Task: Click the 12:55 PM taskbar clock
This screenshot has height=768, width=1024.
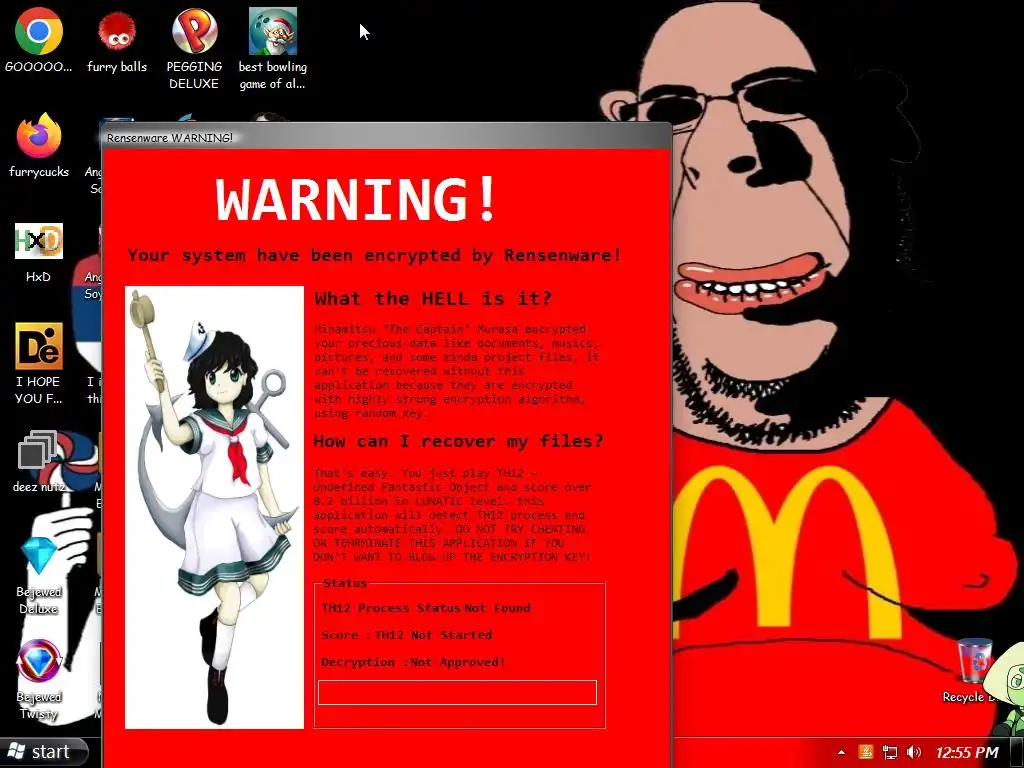Action: pos(967,753)
